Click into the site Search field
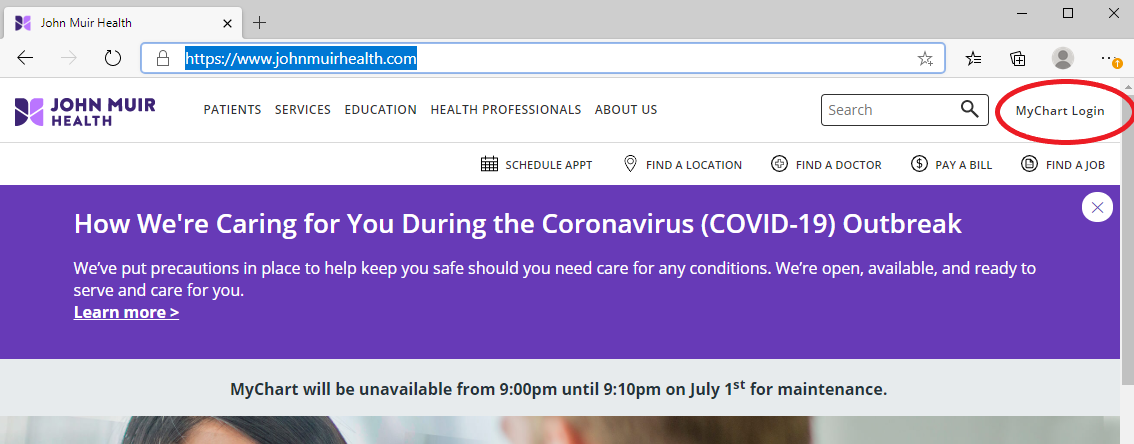 pyautogui.click(x=885, y=110)
